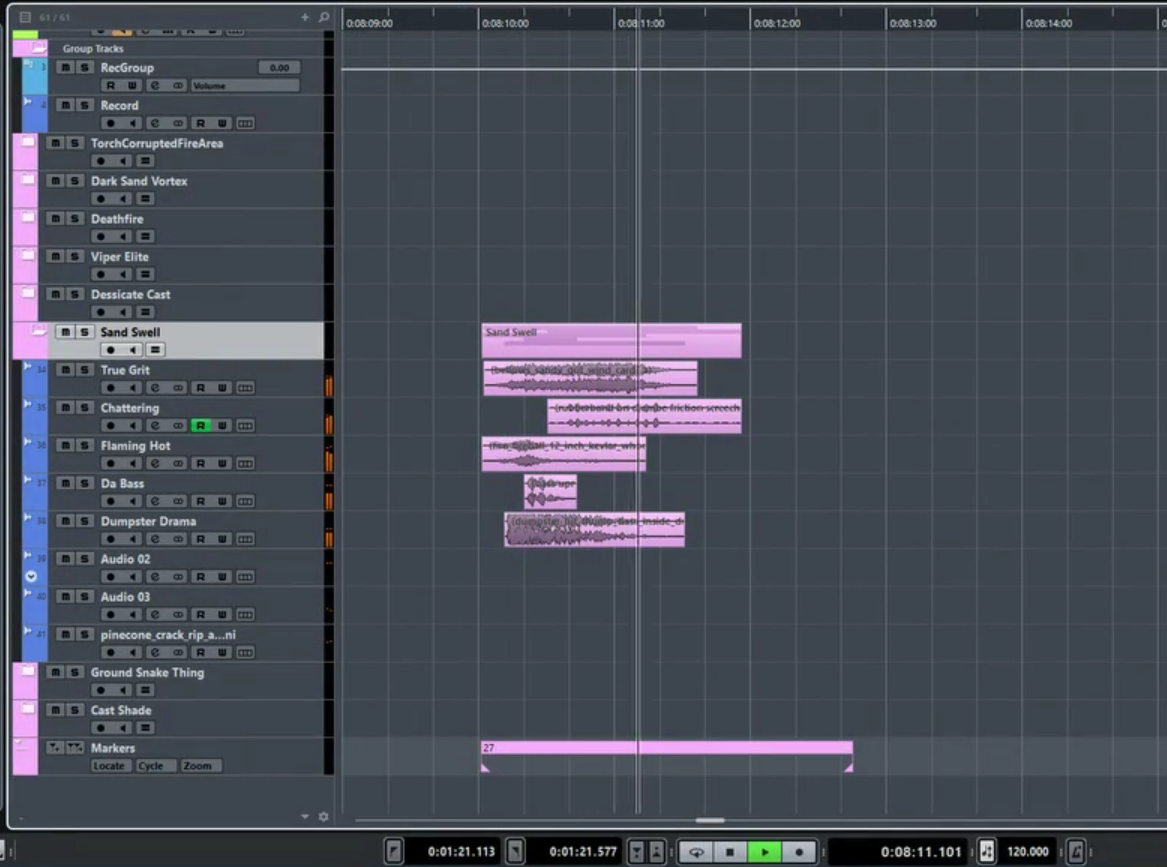Screen dimensions: 1167x867
Task: Expand the Deathfire folder
Action: coord(28,218)
